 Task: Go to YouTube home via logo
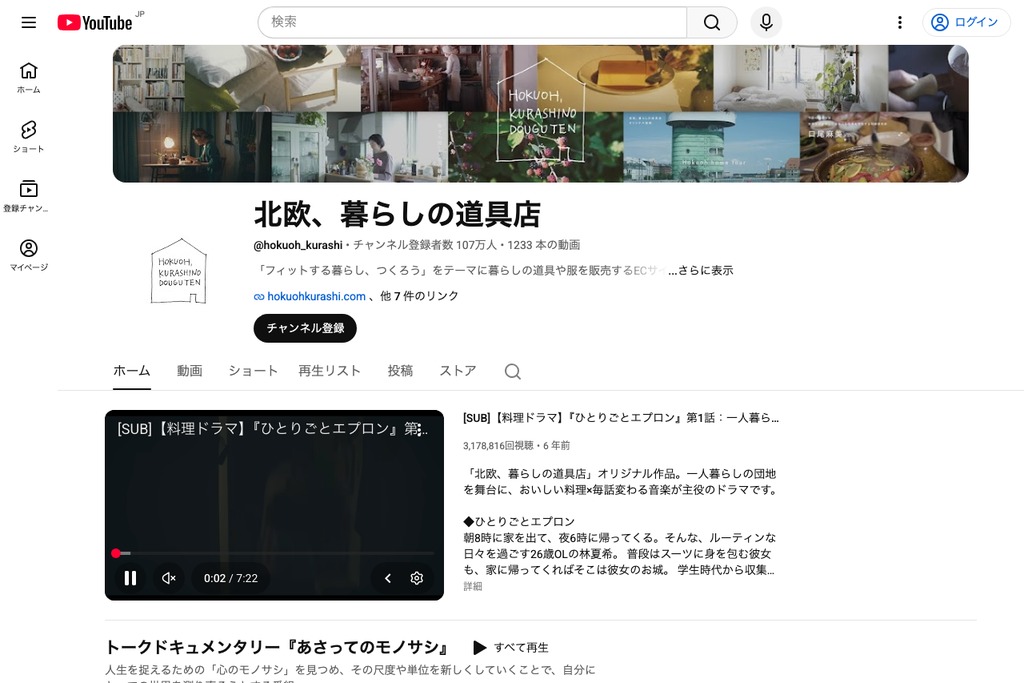pyautogui.click(x=95, y=22)
